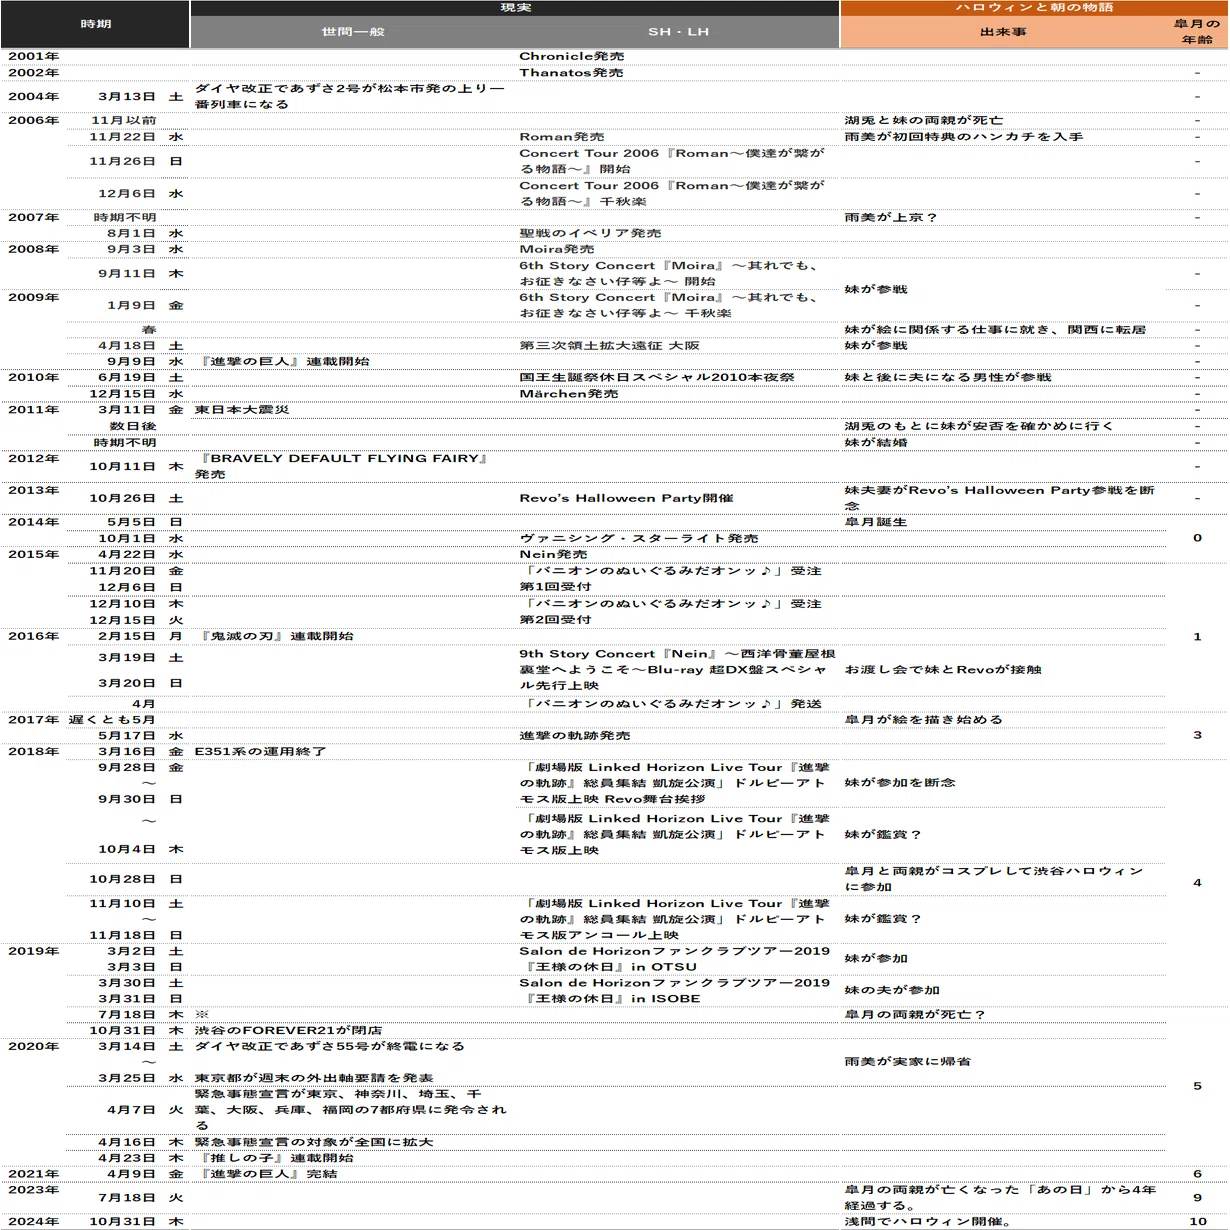The width and height of the screenshot is (1230, 1230).
Task: Click Revo's Halloween Party開催 cell
Action: (626, 498)
